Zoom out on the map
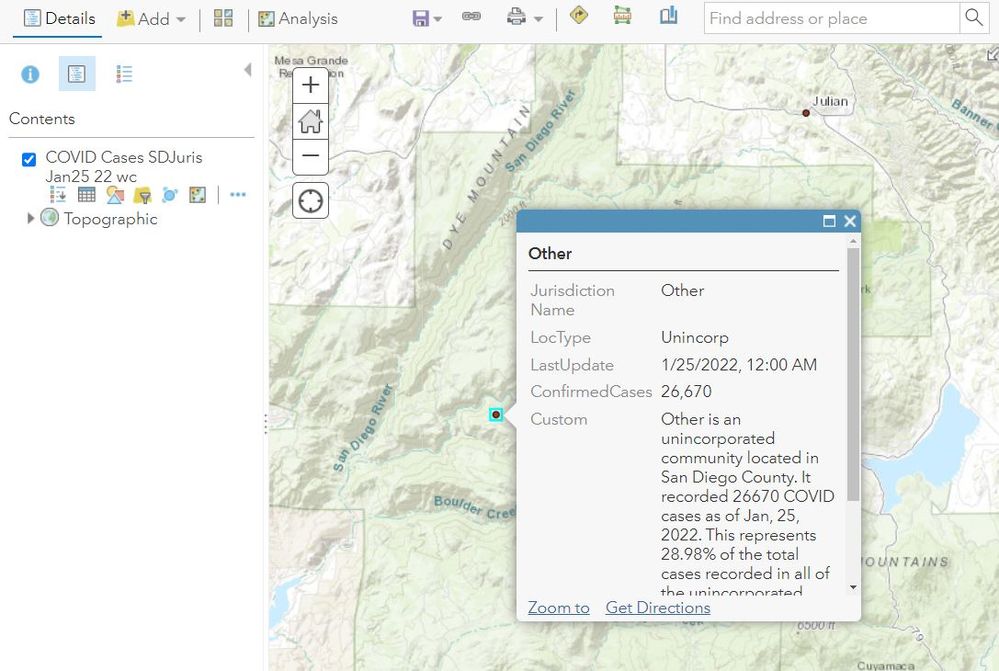999x671 pixels. coord(310,156)
